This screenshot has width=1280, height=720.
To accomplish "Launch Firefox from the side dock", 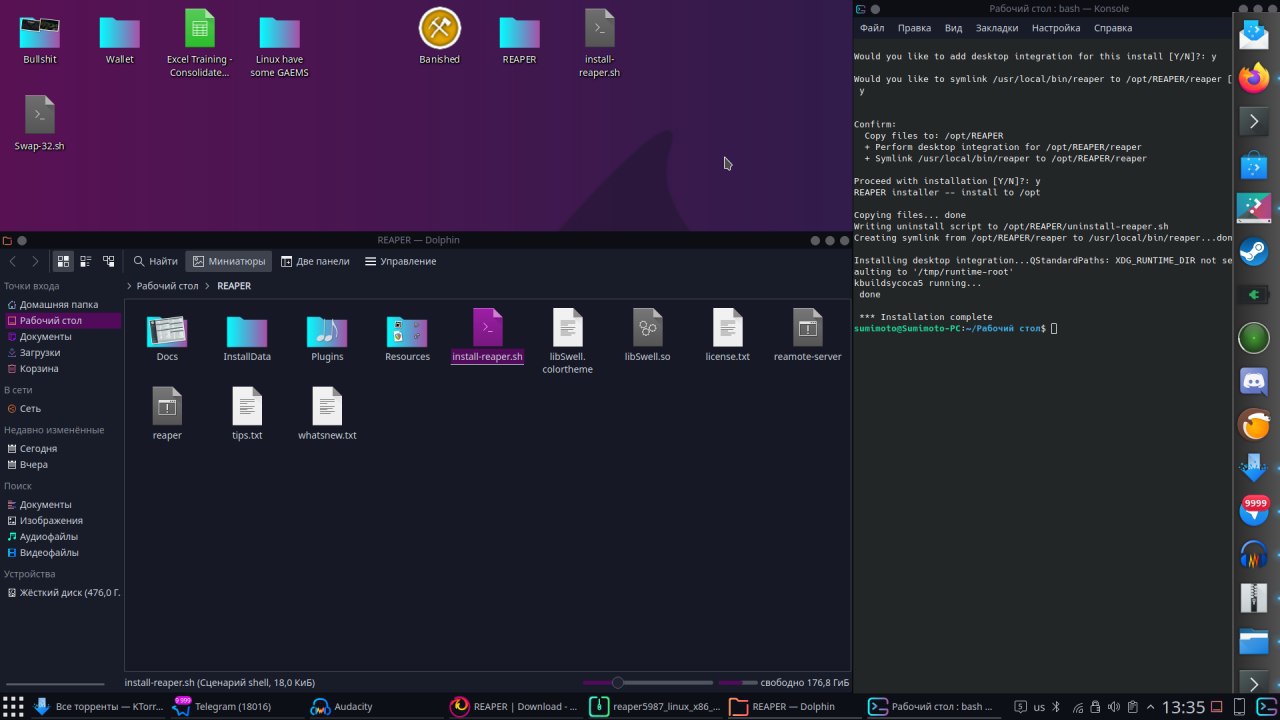I will (1254, 78).
